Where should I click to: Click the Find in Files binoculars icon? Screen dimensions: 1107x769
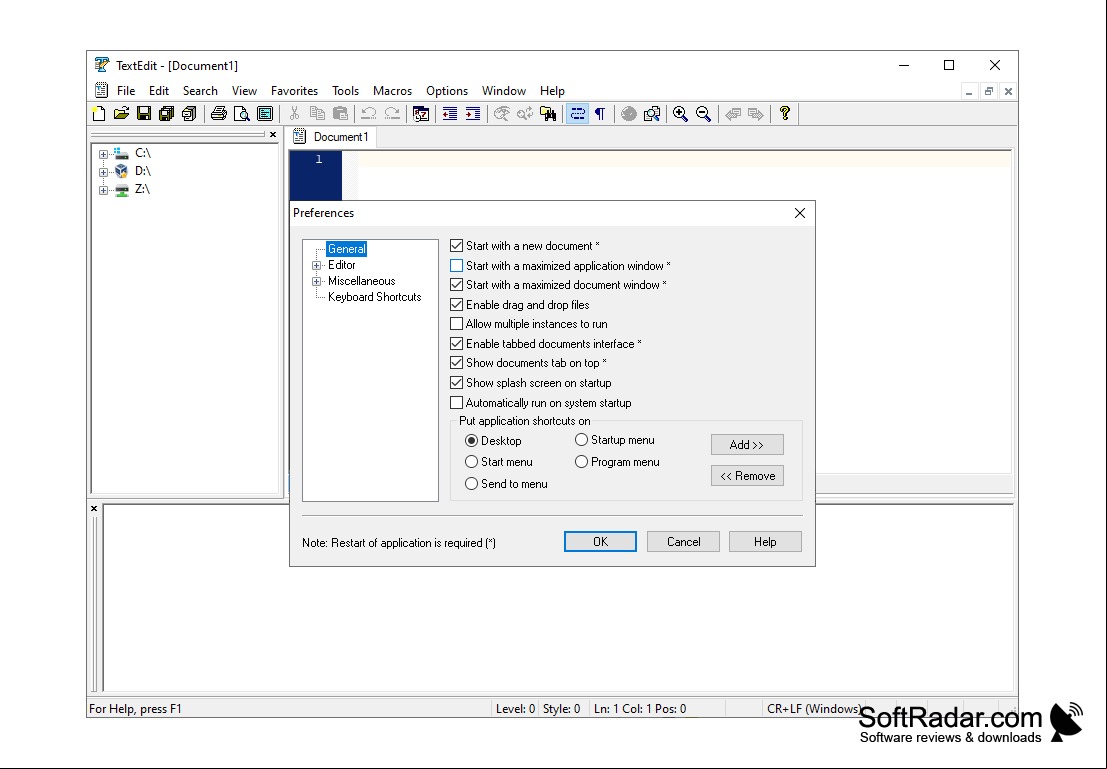pyautogui.click(x=548, y=114)
